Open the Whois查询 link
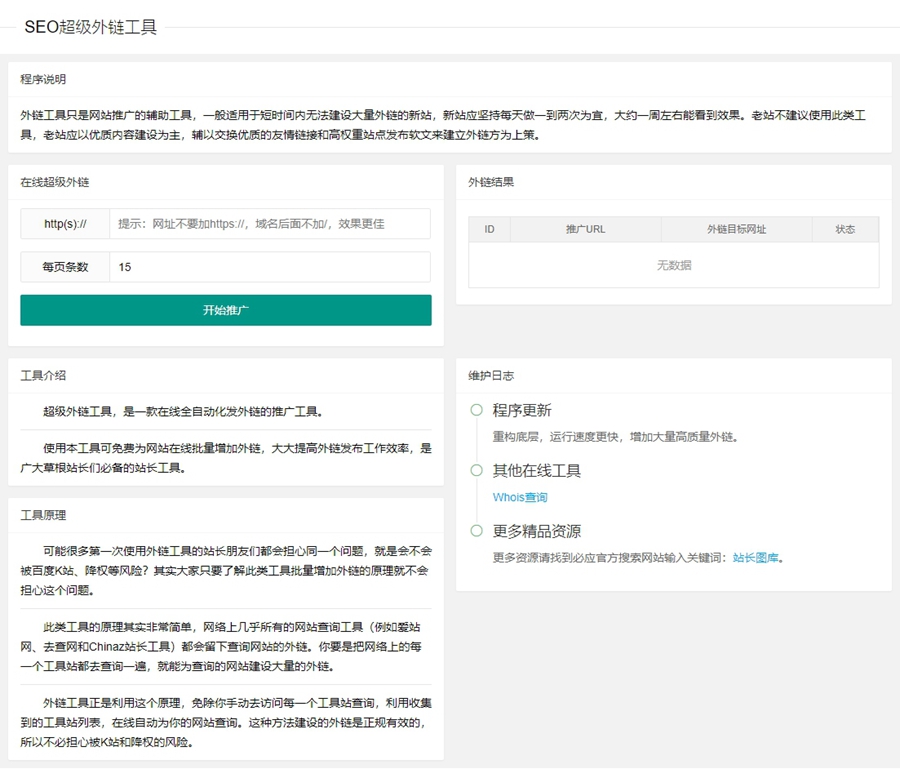Image resolution: width=900 pixels, height=769 pixels. 520,497
